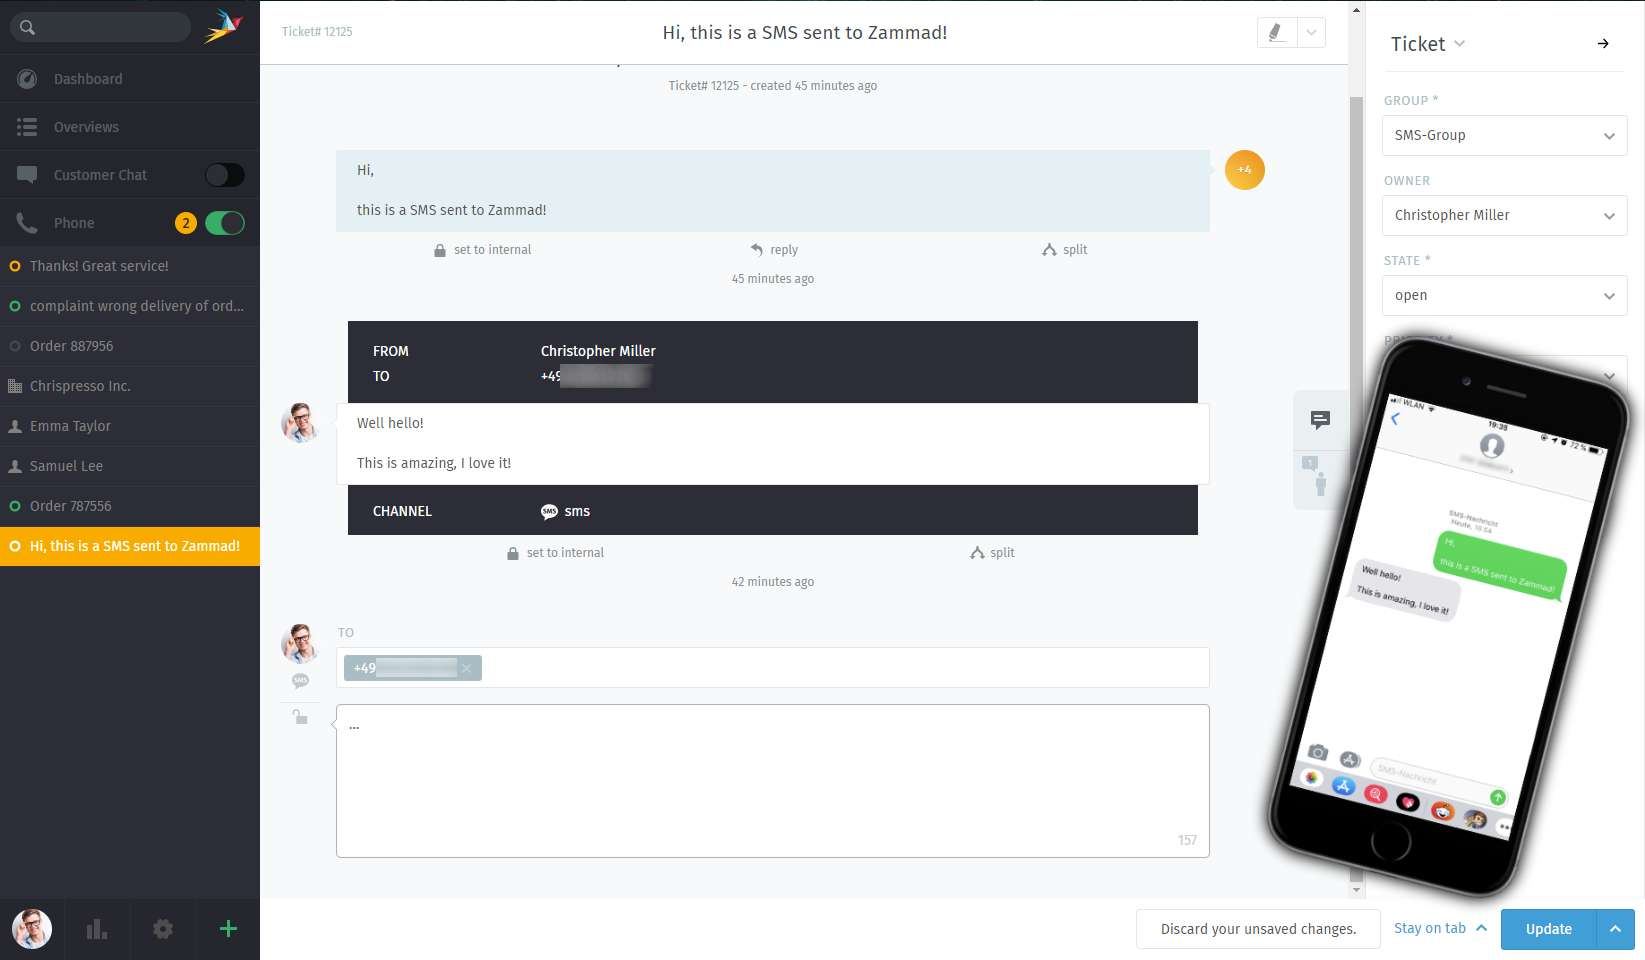The image size is (1645, 960).
Task: Click the Zammad bird logo
Action: click(224, 25)
